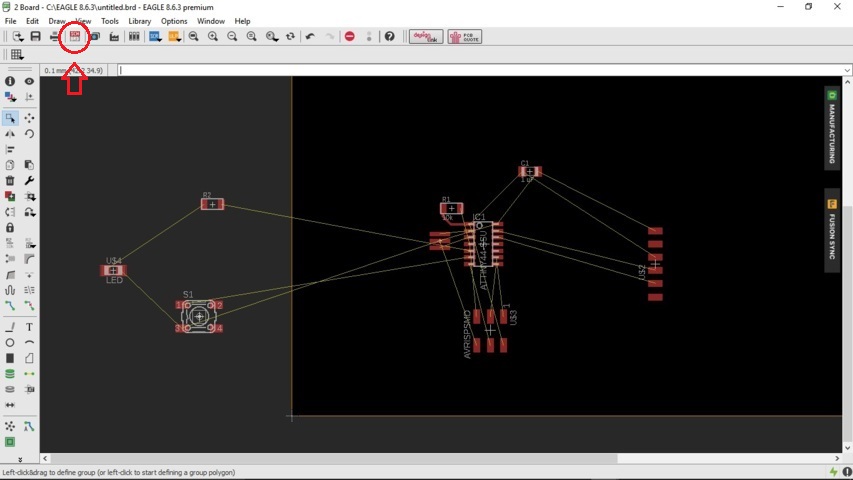Image resolution: width=853 pixels, height=480 pixels.
Task: Select the Dimension tool
Action: [10, 405]
